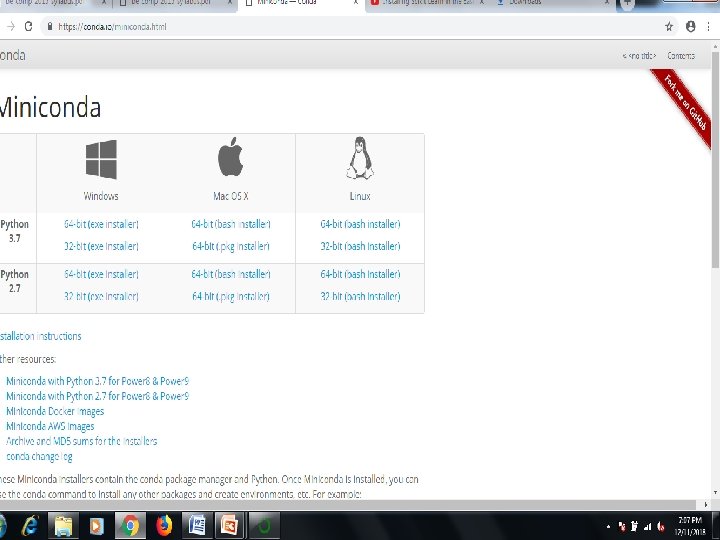
Task: Click the Linux penguin icon
Action: 360,158
